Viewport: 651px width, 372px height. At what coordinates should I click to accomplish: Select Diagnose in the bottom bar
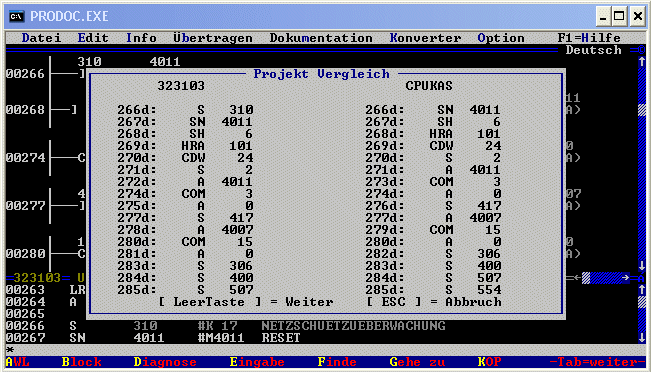pyautogui.click(x=165, y=362)
